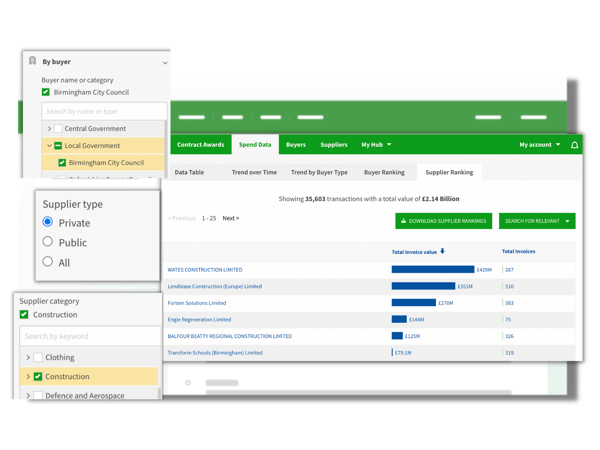Select the Supplier Ranking tab

pyautogui.click(x=449, y=172)
